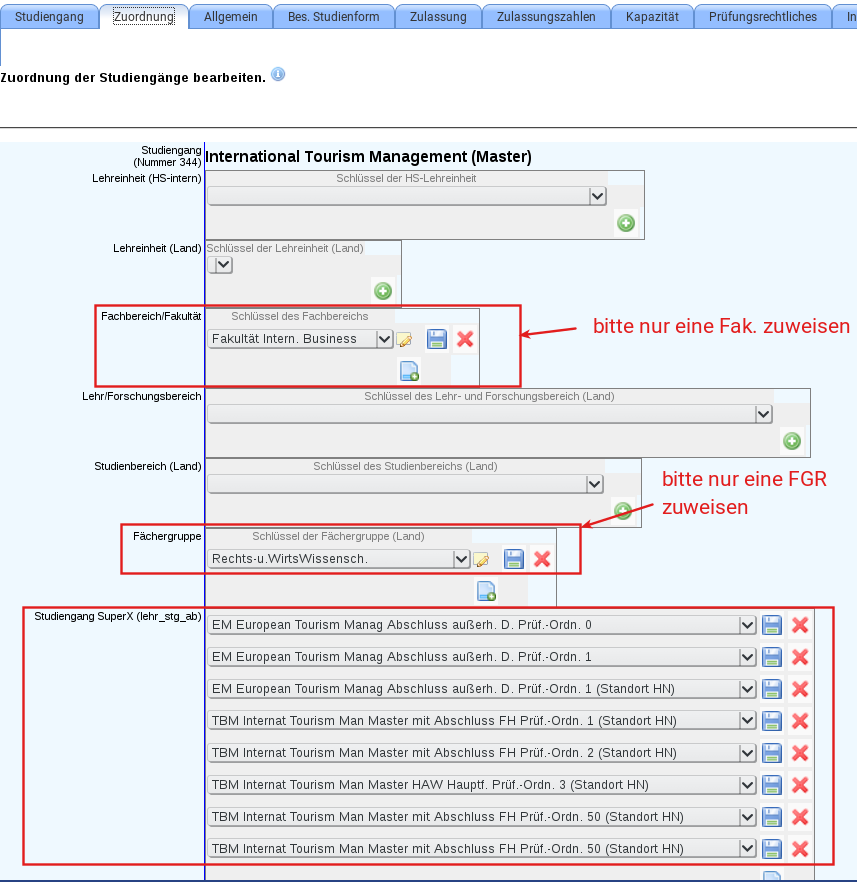Add a new Fächergruppe entry with document-plus icon
This screenshot has width=857, height=882.
[486, 591]
